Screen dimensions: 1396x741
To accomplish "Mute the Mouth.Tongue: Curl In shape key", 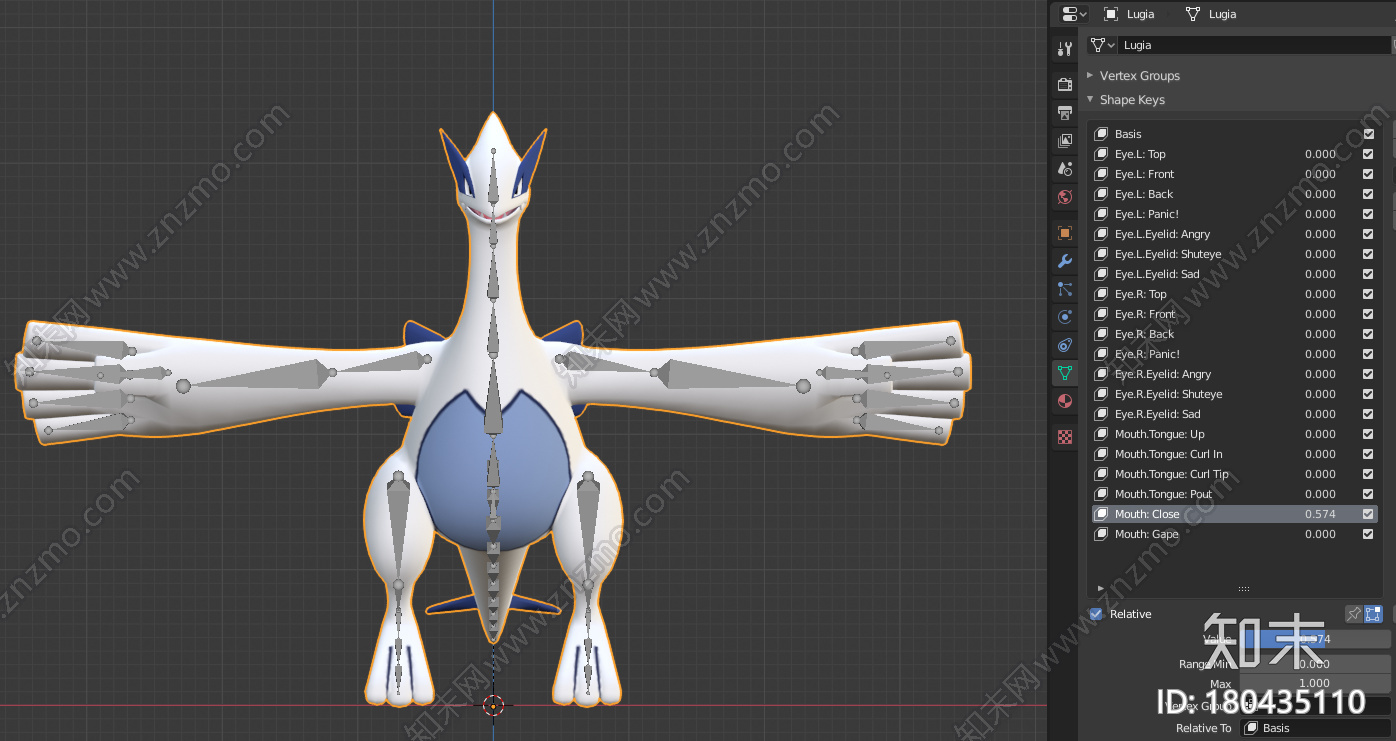I will point(1368,454).
